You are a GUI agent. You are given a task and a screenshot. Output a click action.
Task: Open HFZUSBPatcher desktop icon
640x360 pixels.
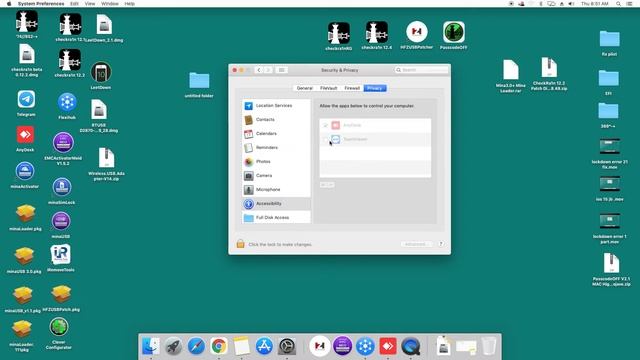(417, 32)
